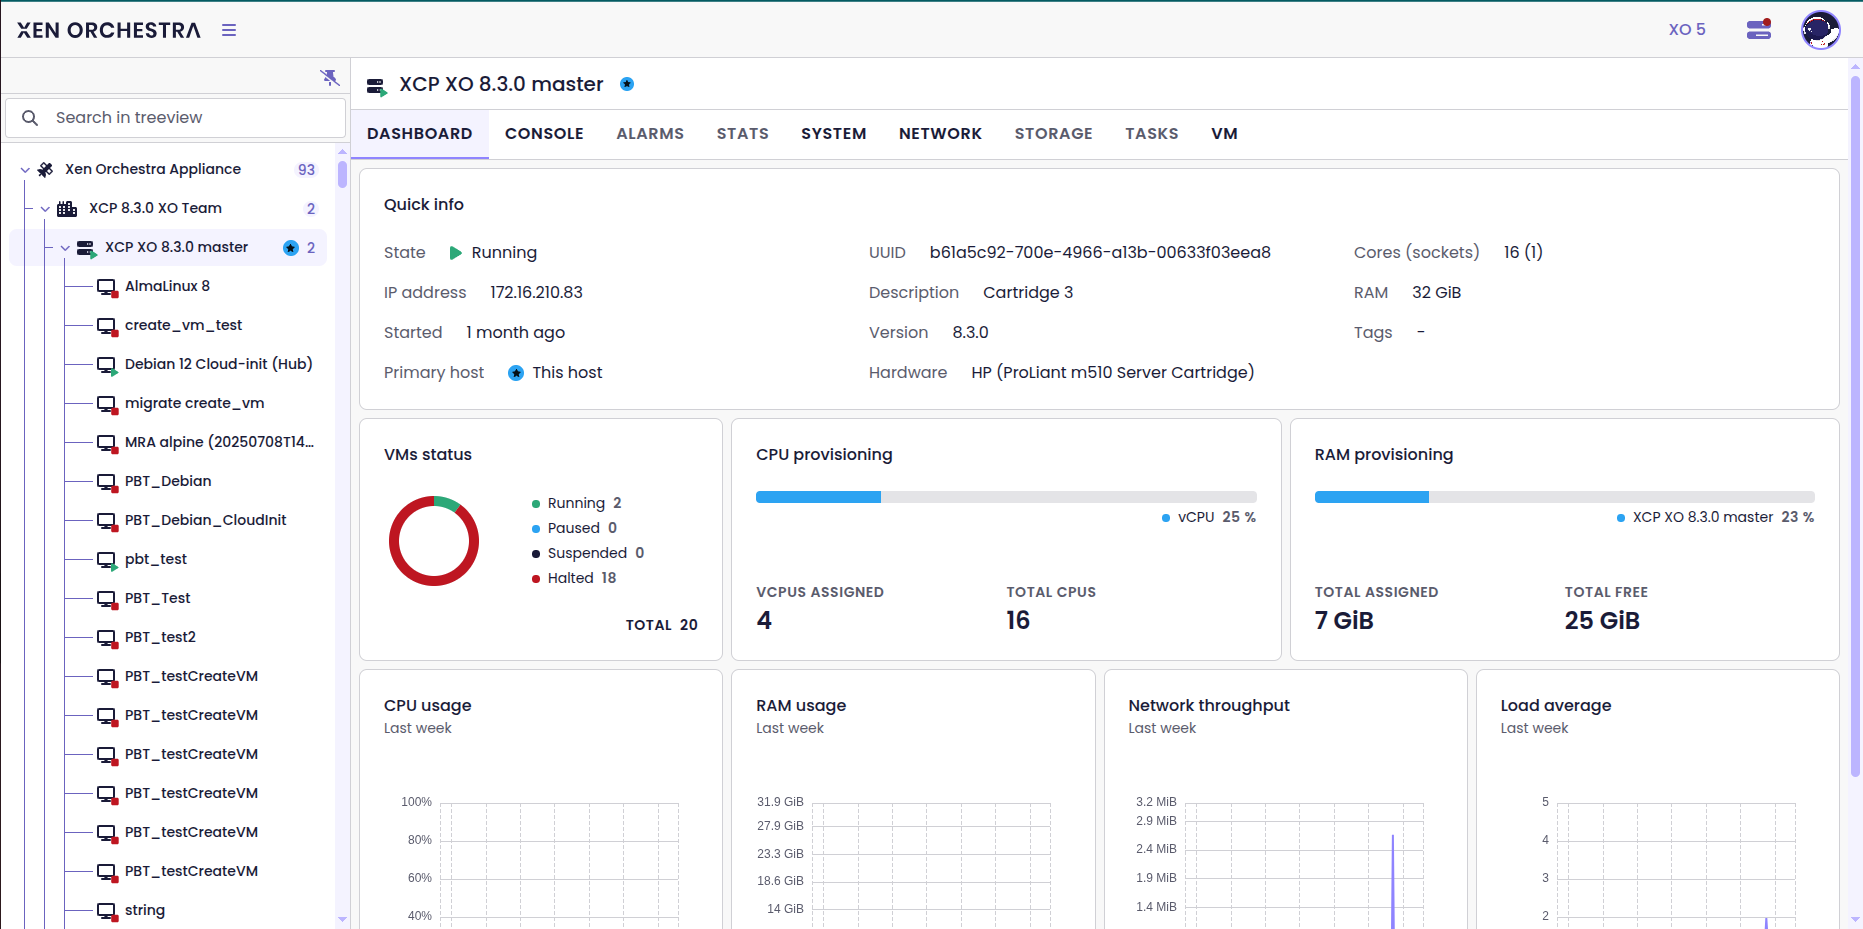
Task: Open the This host primary host link
Action: click(x=567, y=372)
